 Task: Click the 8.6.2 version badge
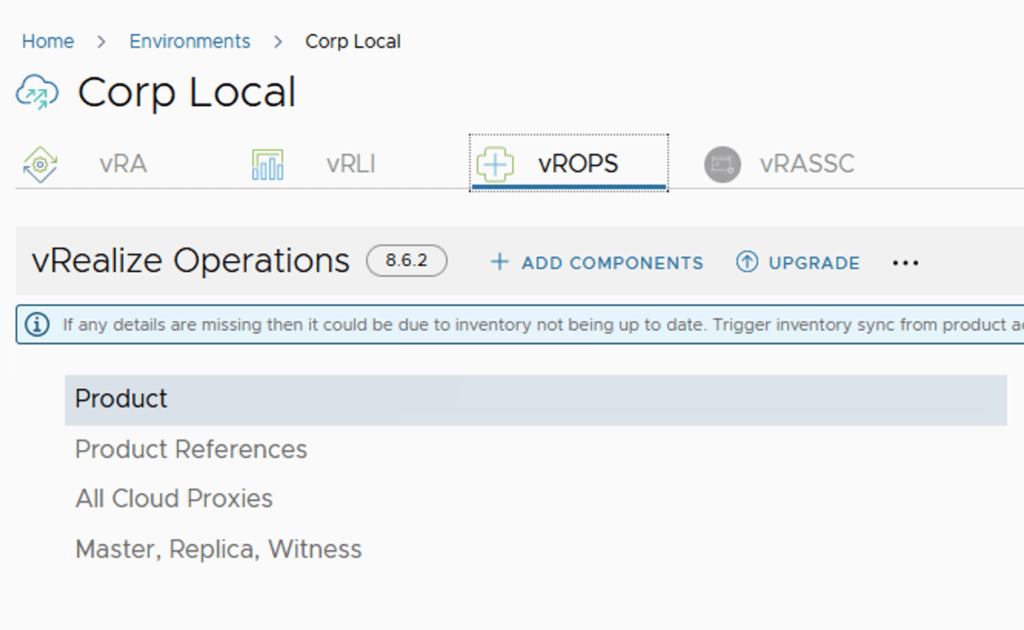pyautogui.click(x=406, y=261)
